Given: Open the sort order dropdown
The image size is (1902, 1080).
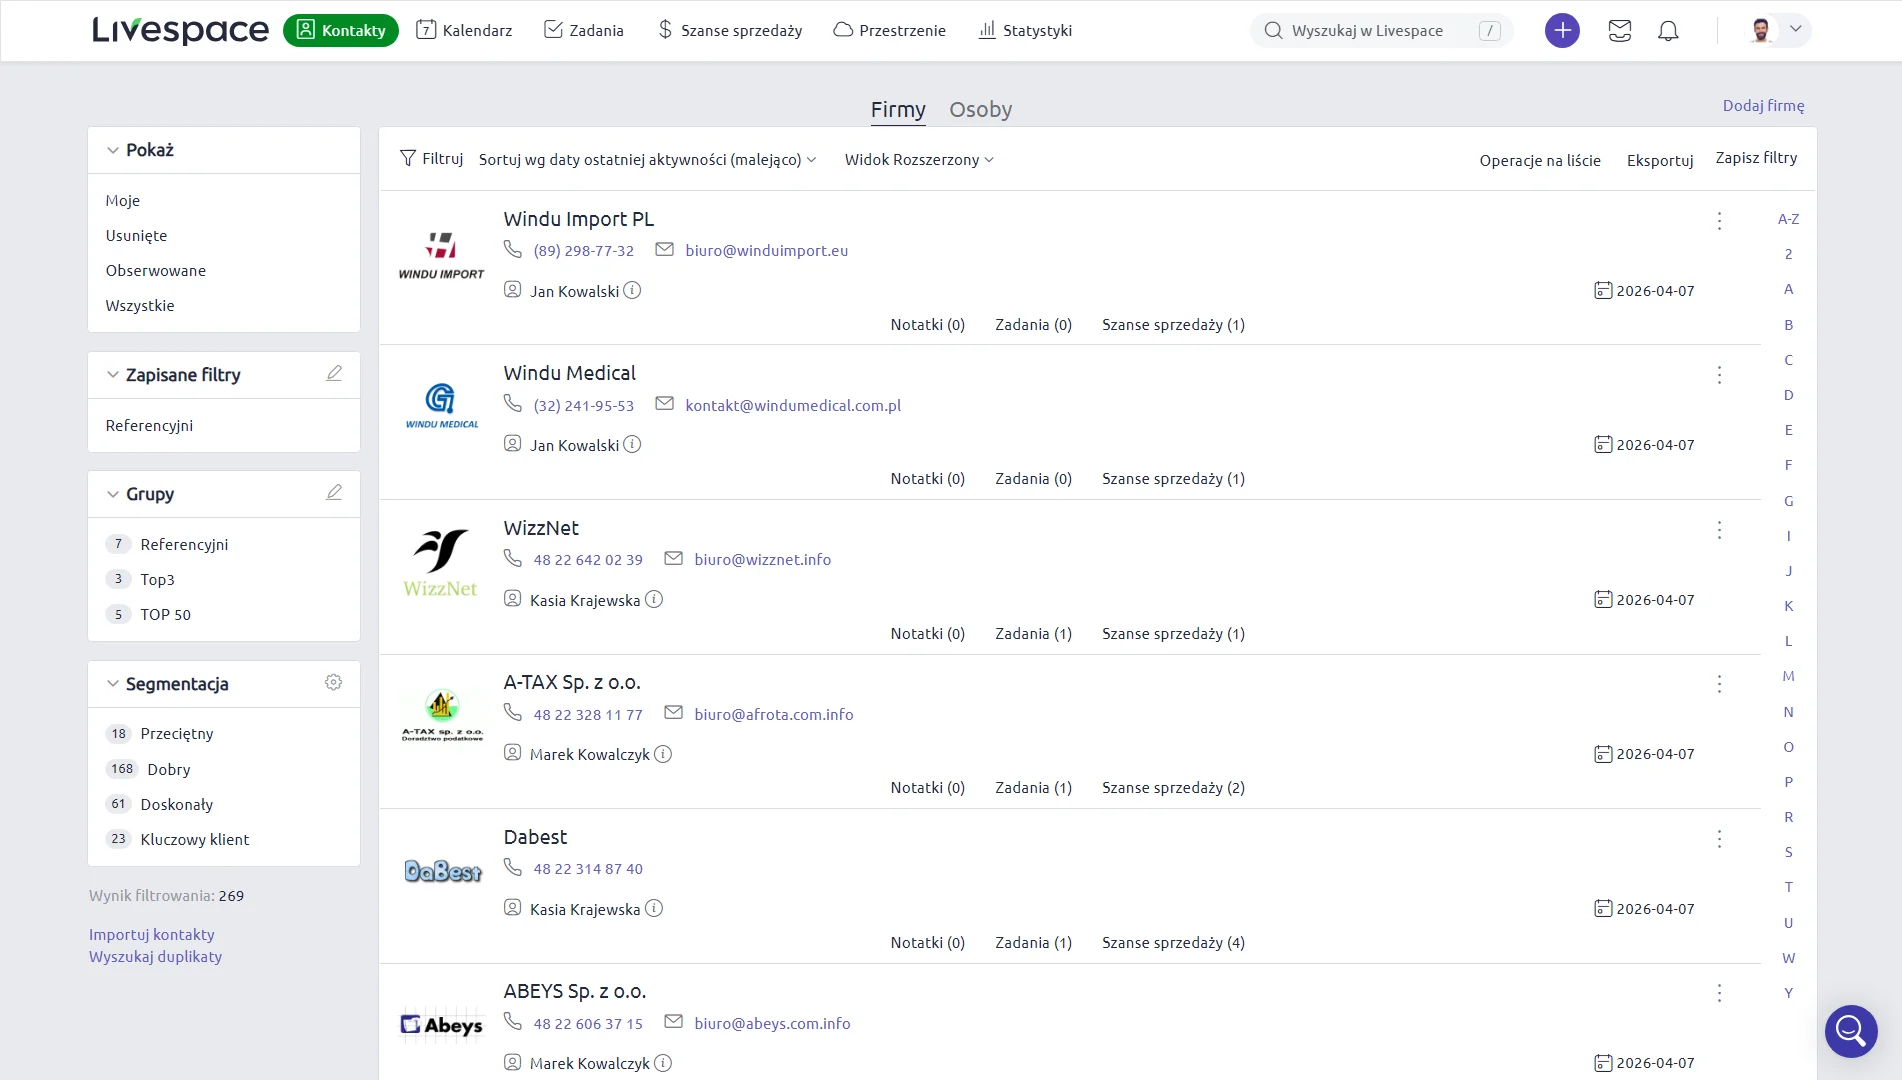Looking at the screenshot, I should point(645,159).
